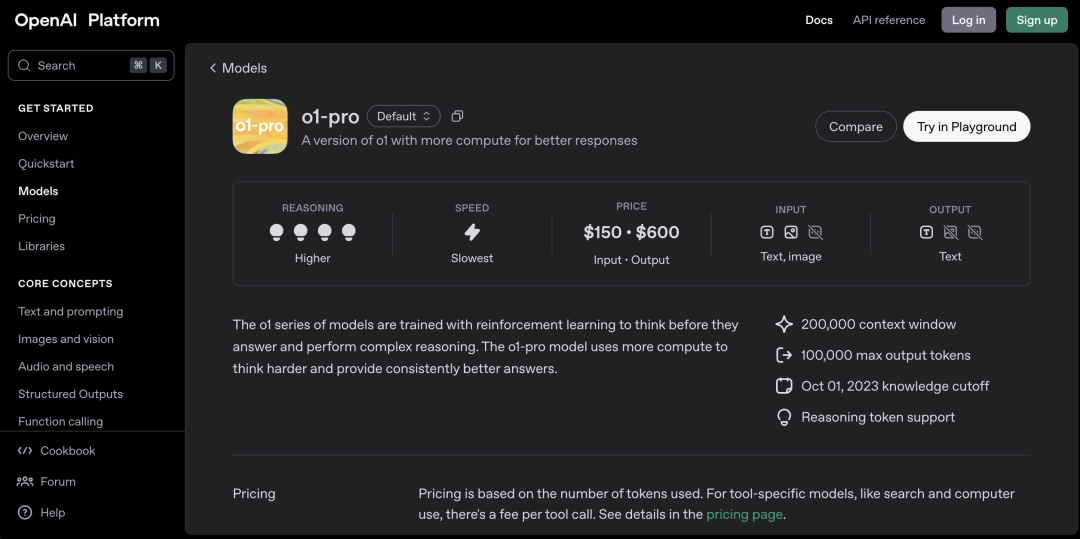Click the text output T icon
1080x539 pixels.
[x=926, y=233]
